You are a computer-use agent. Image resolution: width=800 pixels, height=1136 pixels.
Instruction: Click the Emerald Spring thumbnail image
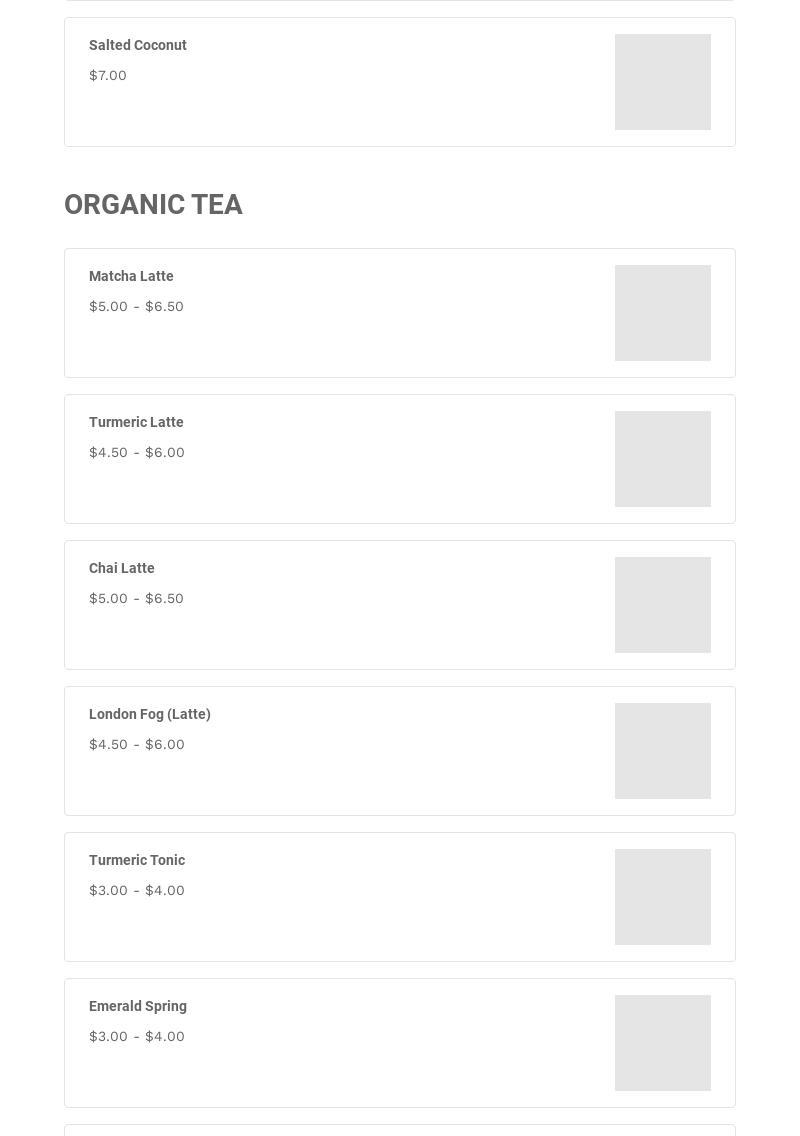[x=662, y=1043]
